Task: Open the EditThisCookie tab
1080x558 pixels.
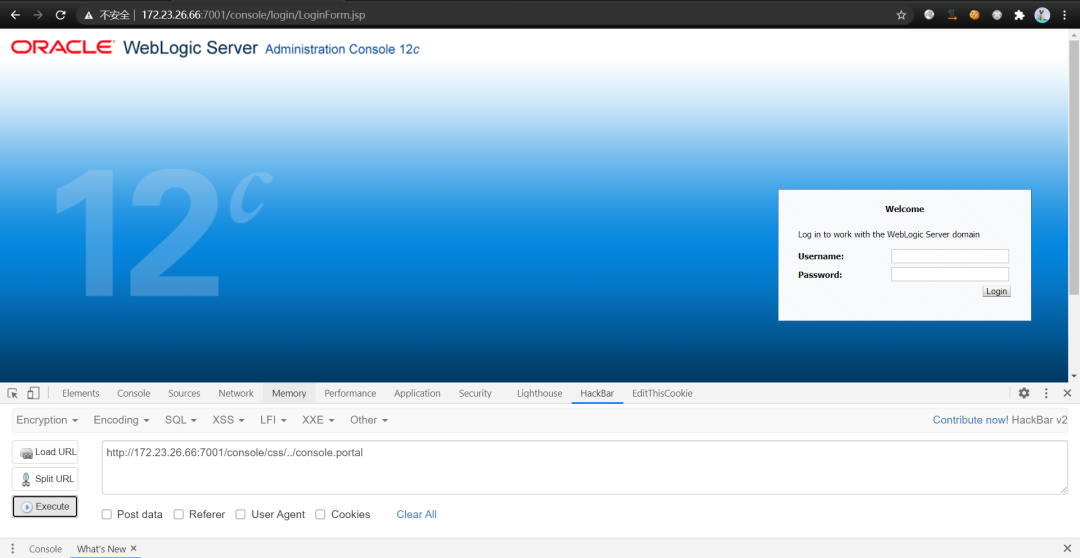Action: click(662, 393)
